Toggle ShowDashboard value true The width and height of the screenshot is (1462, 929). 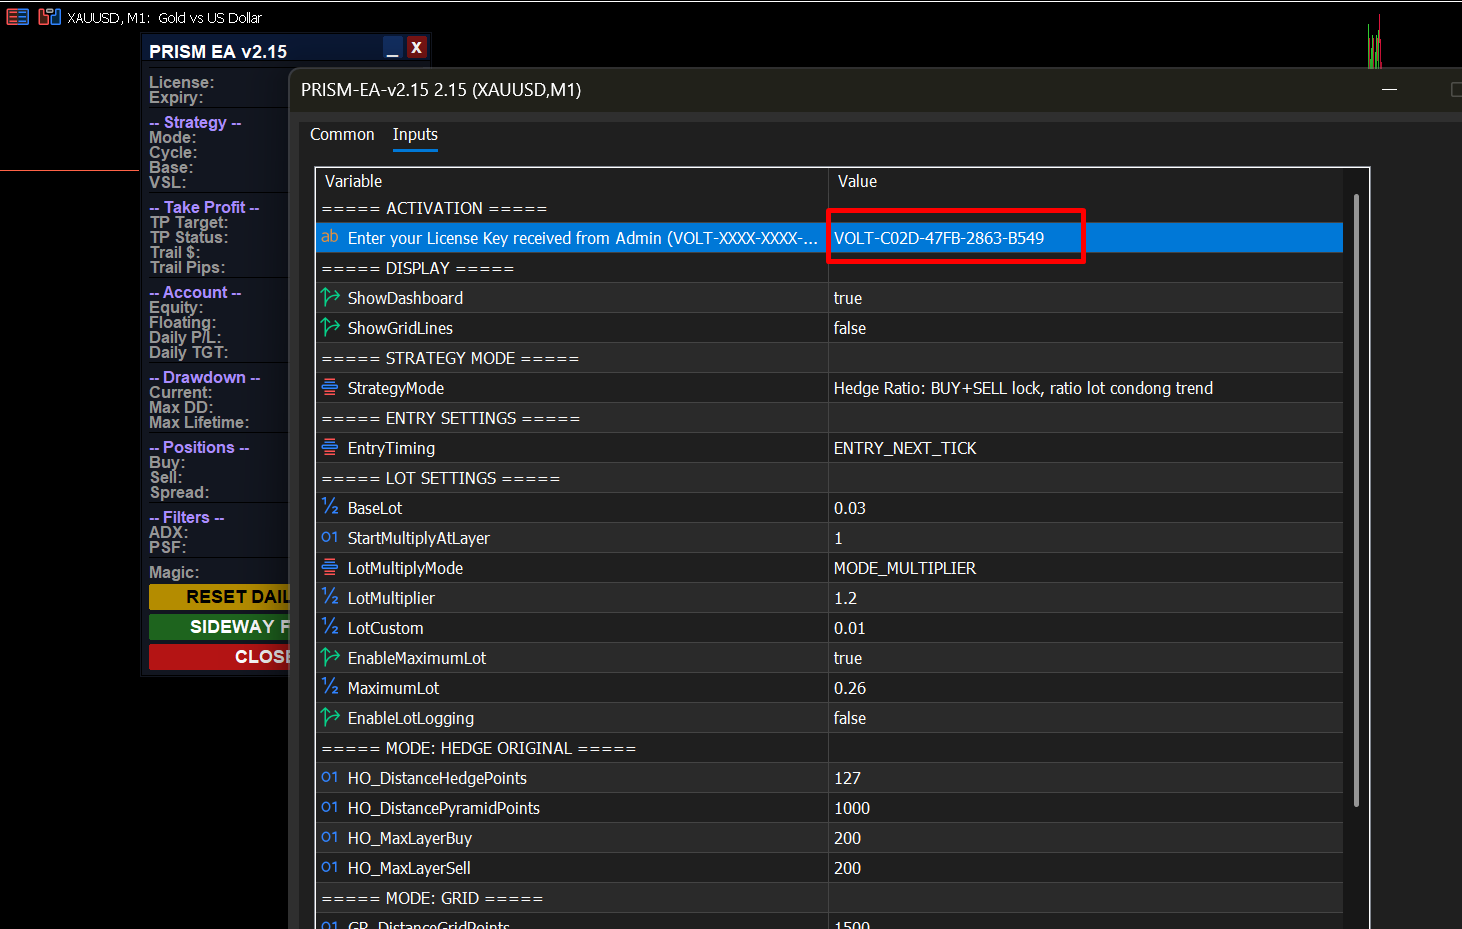pyautogui.click(x=1085, y=298)
